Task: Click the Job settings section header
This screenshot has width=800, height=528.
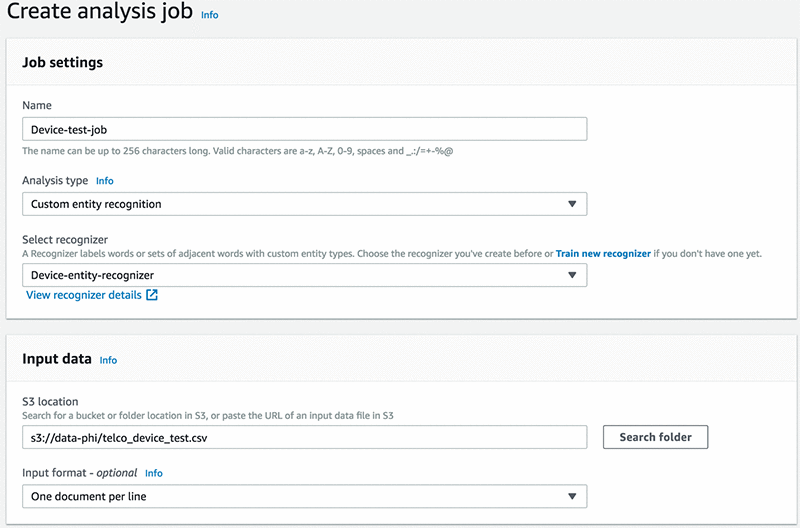Action: (x=62, y=62)
